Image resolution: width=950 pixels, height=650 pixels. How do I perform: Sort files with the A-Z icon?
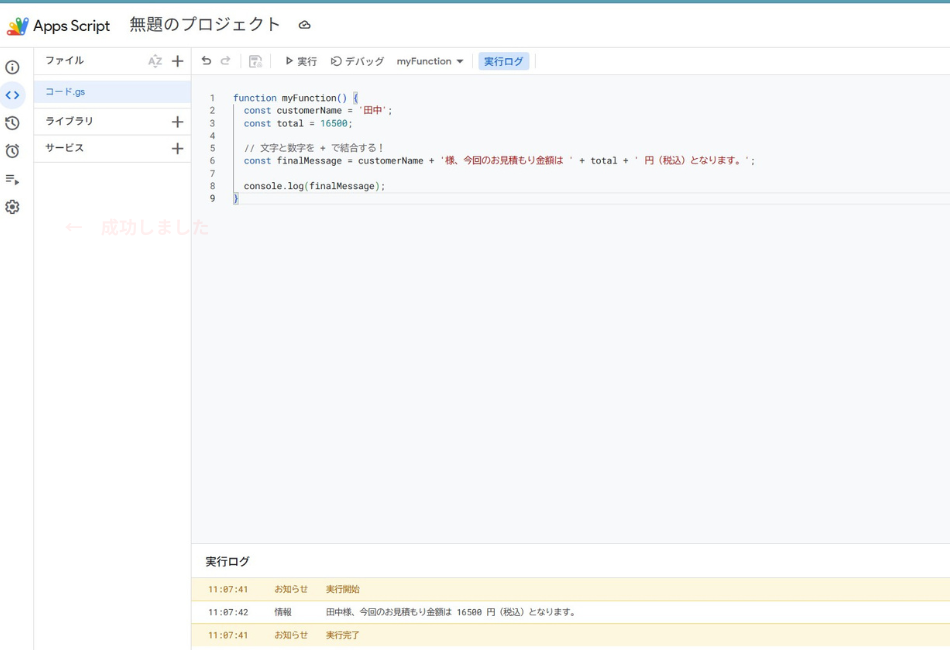click(x=153, y=60)
